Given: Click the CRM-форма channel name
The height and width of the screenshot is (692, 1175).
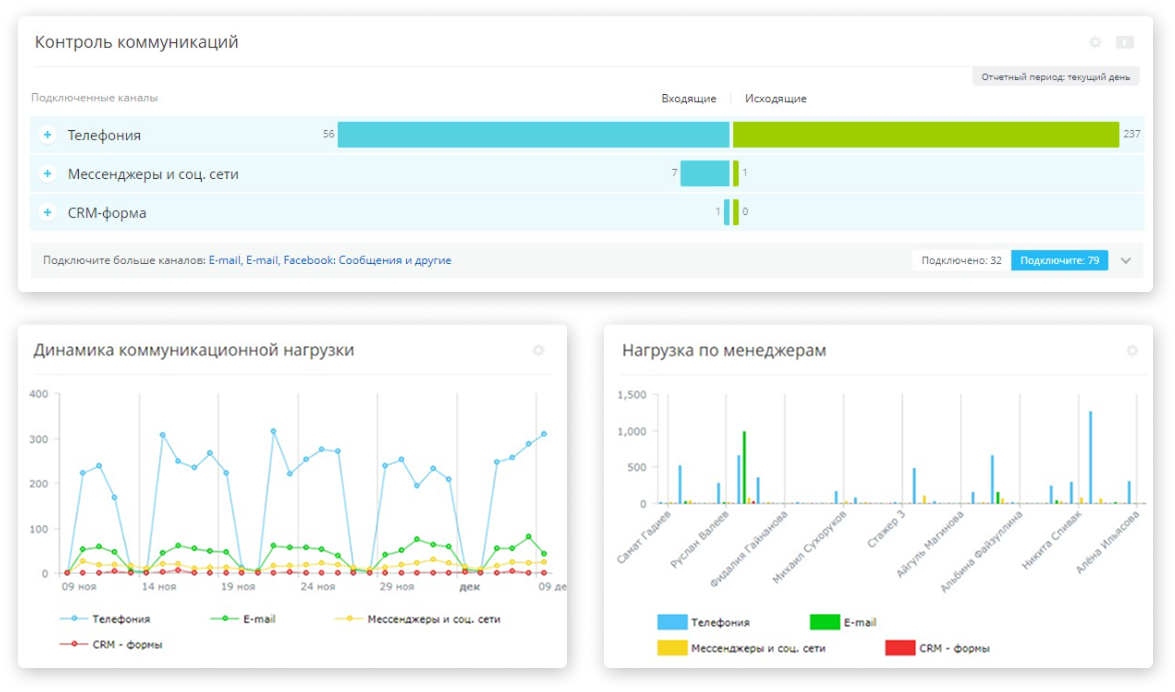Looking at the screenshot, I should coord(107,213).
